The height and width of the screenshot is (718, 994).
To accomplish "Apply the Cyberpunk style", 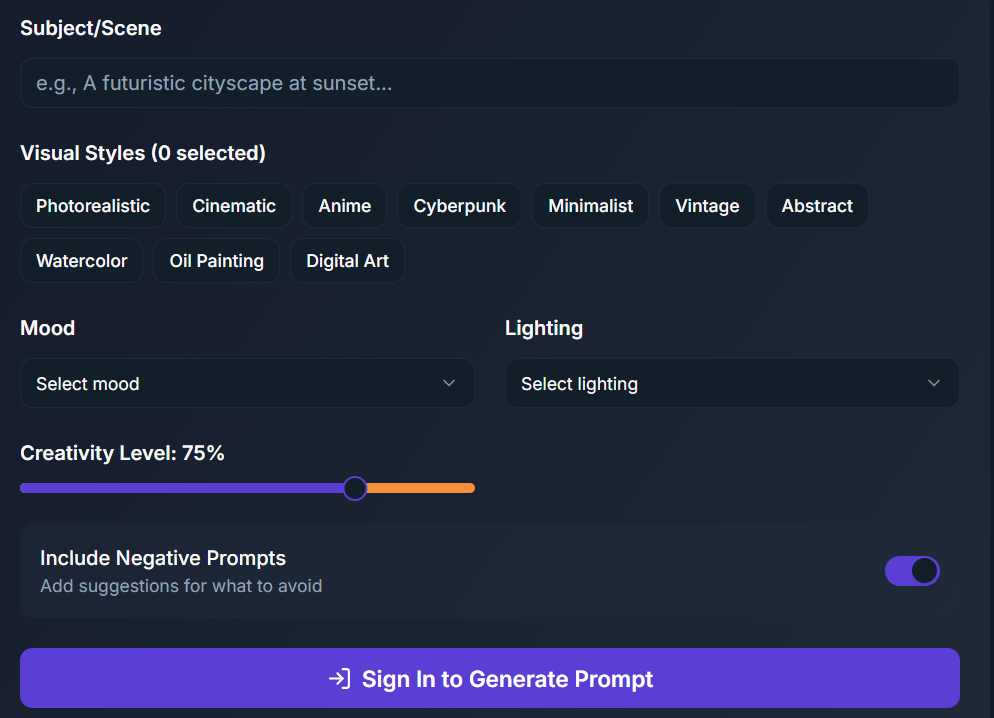I will click(x=459, y=205).
